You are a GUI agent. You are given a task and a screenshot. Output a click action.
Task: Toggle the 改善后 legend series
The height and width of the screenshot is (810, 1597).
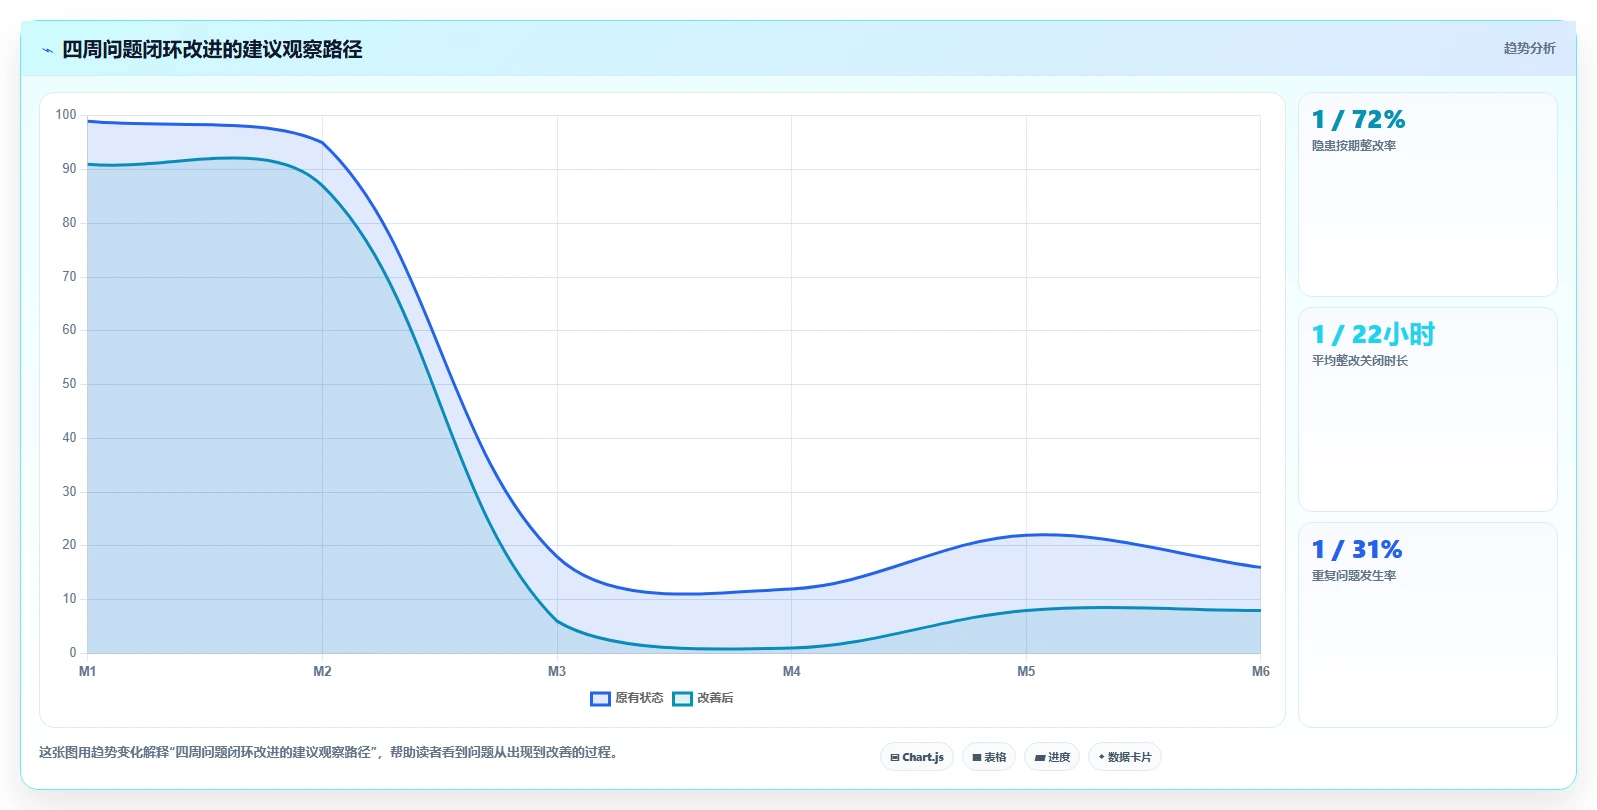pos(703,698)
